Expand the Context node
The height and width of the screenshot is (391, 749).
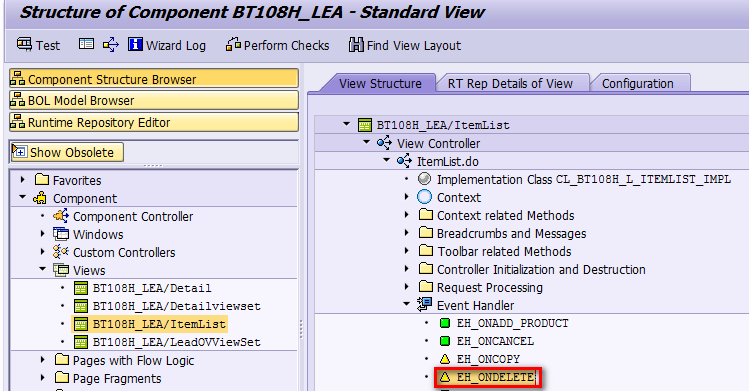tap(407, 197)
